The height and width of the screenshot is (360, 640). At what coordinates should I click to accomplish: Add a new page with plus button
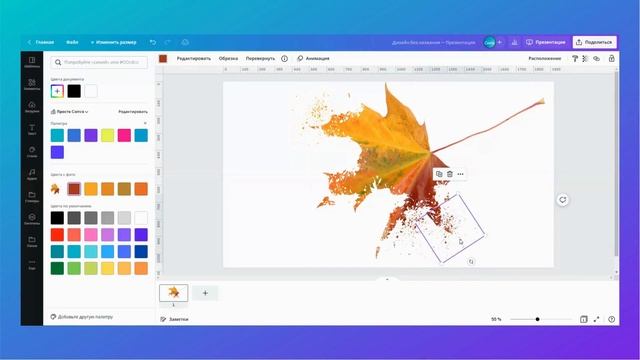205,293
